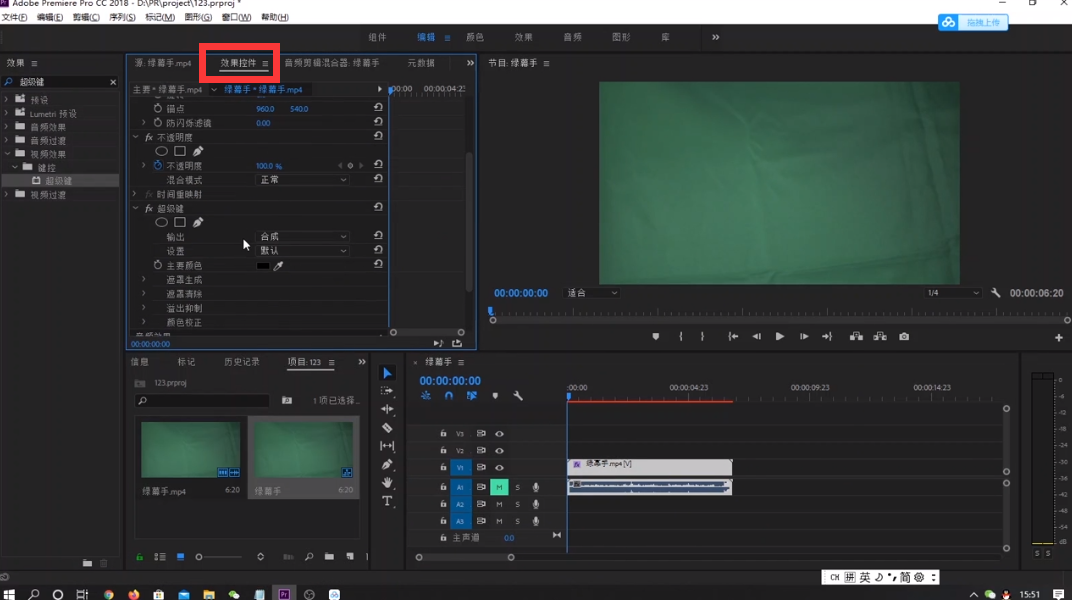Open the Ultra Key Output dropdown
This screenshot has height=600, width=1072.
point(302,236)
